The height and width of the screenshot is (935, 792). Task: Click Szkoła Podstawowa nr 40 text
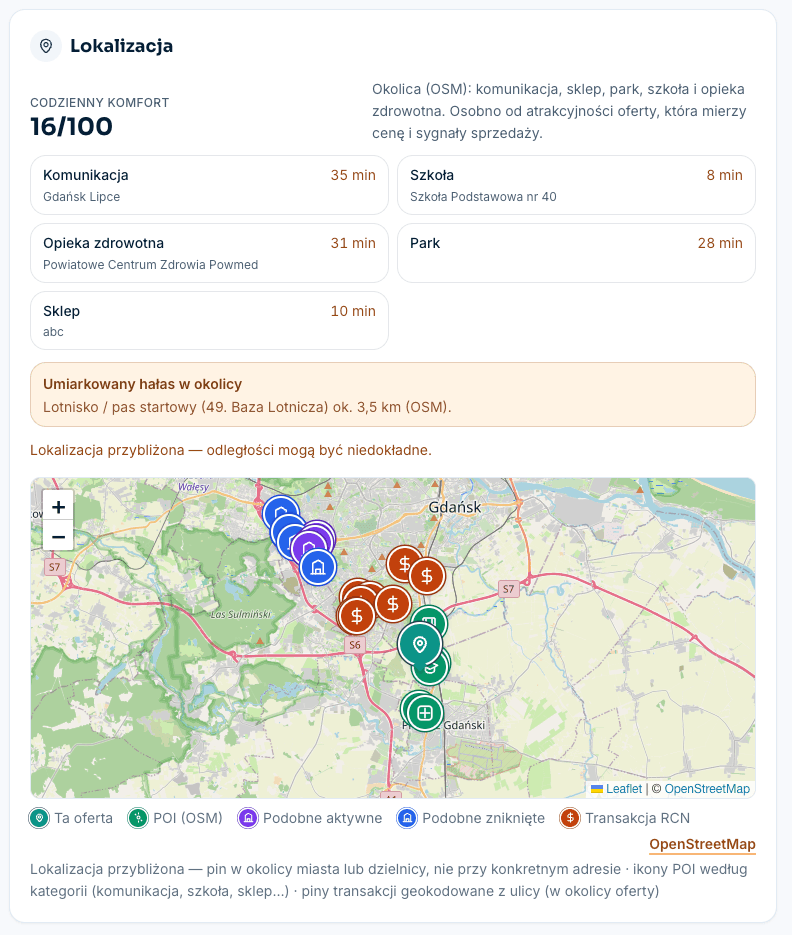point(483,197)
